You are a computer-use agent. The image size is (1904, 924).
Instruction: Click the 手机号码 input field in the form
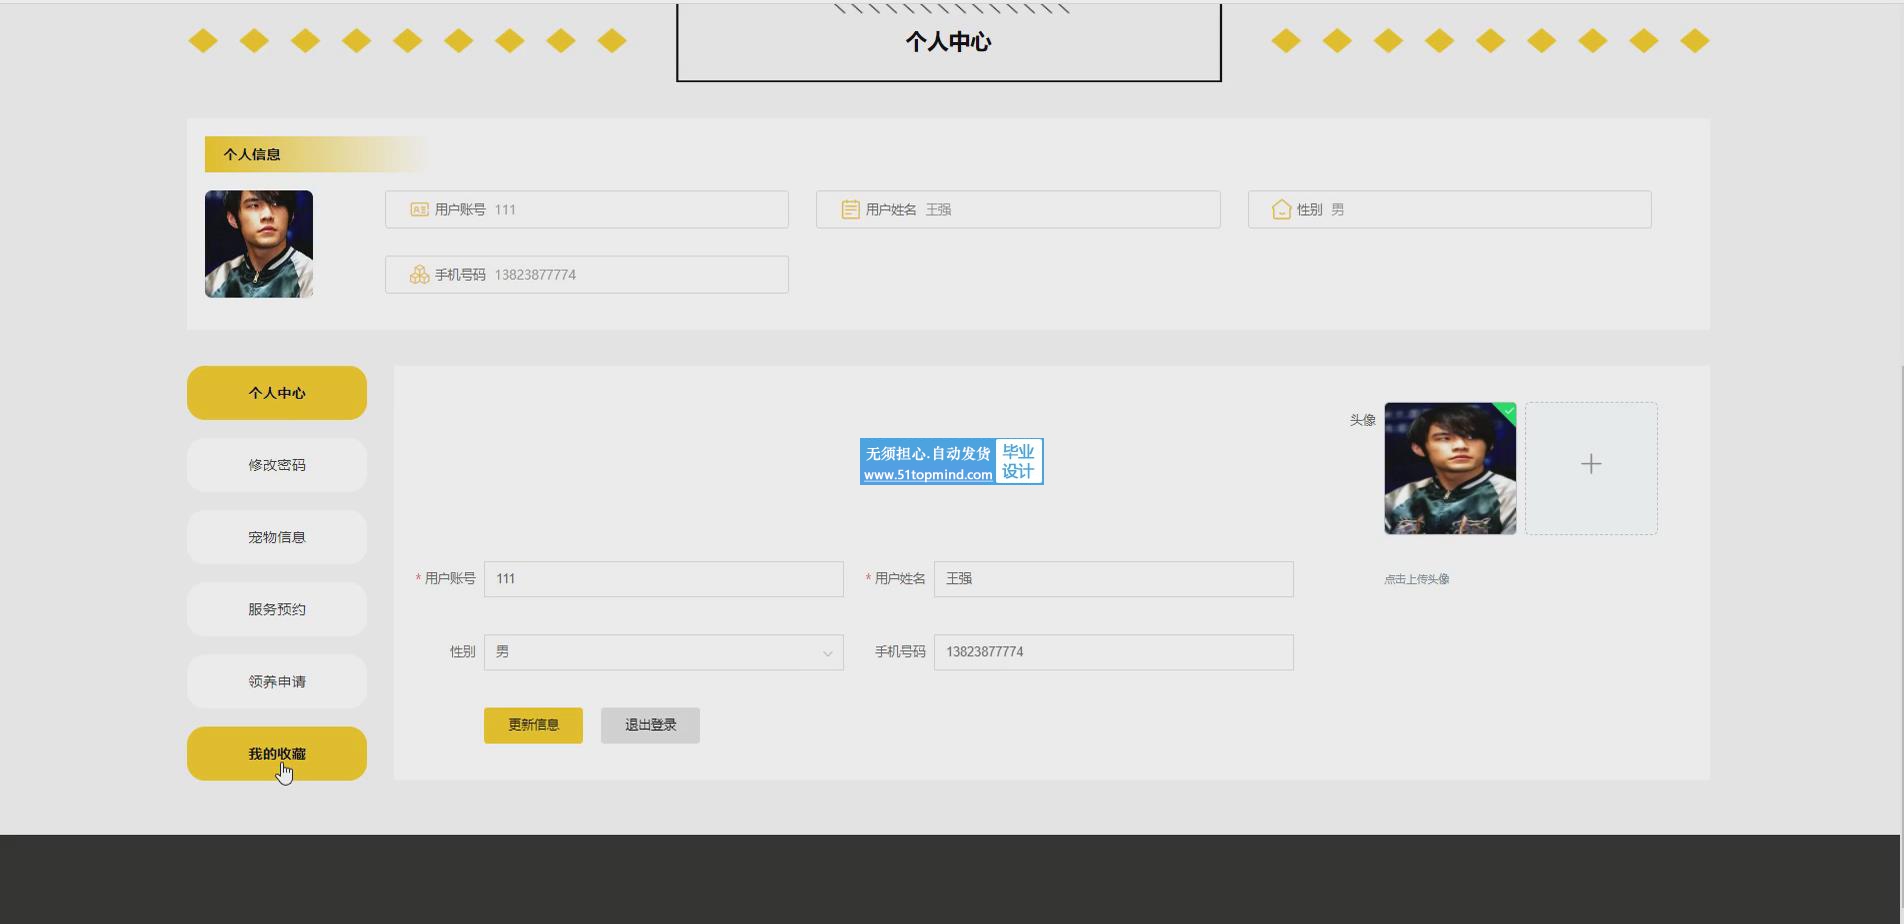[x=1114, y=652]
